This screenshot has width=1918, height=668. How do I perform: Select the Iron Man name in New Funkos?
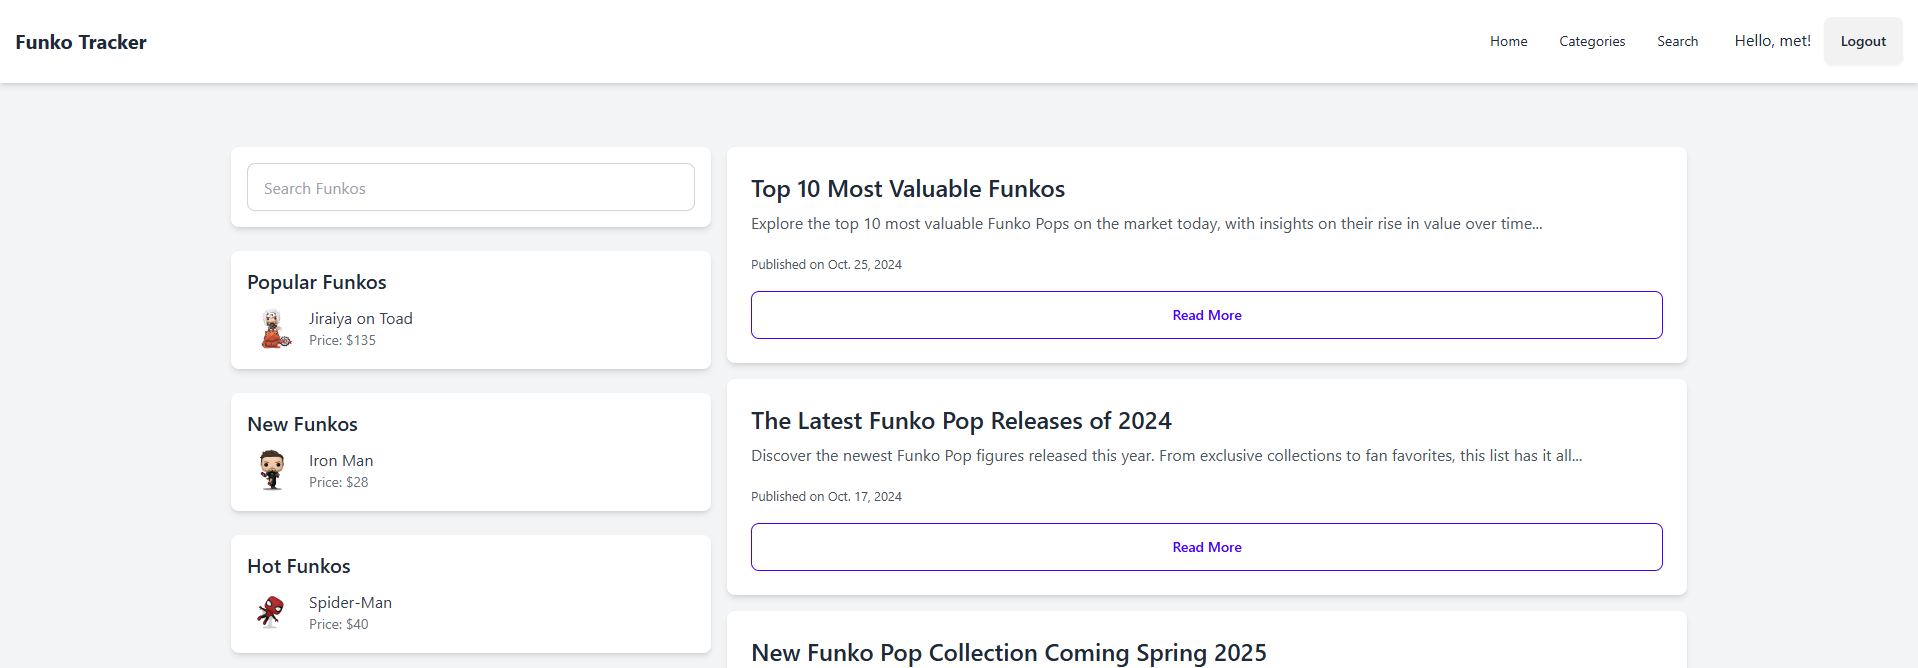click(340, 460)
